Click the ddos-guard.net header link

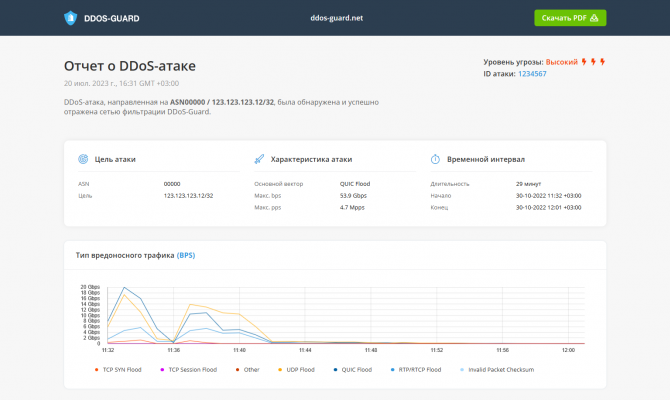(x=337, y=18)
